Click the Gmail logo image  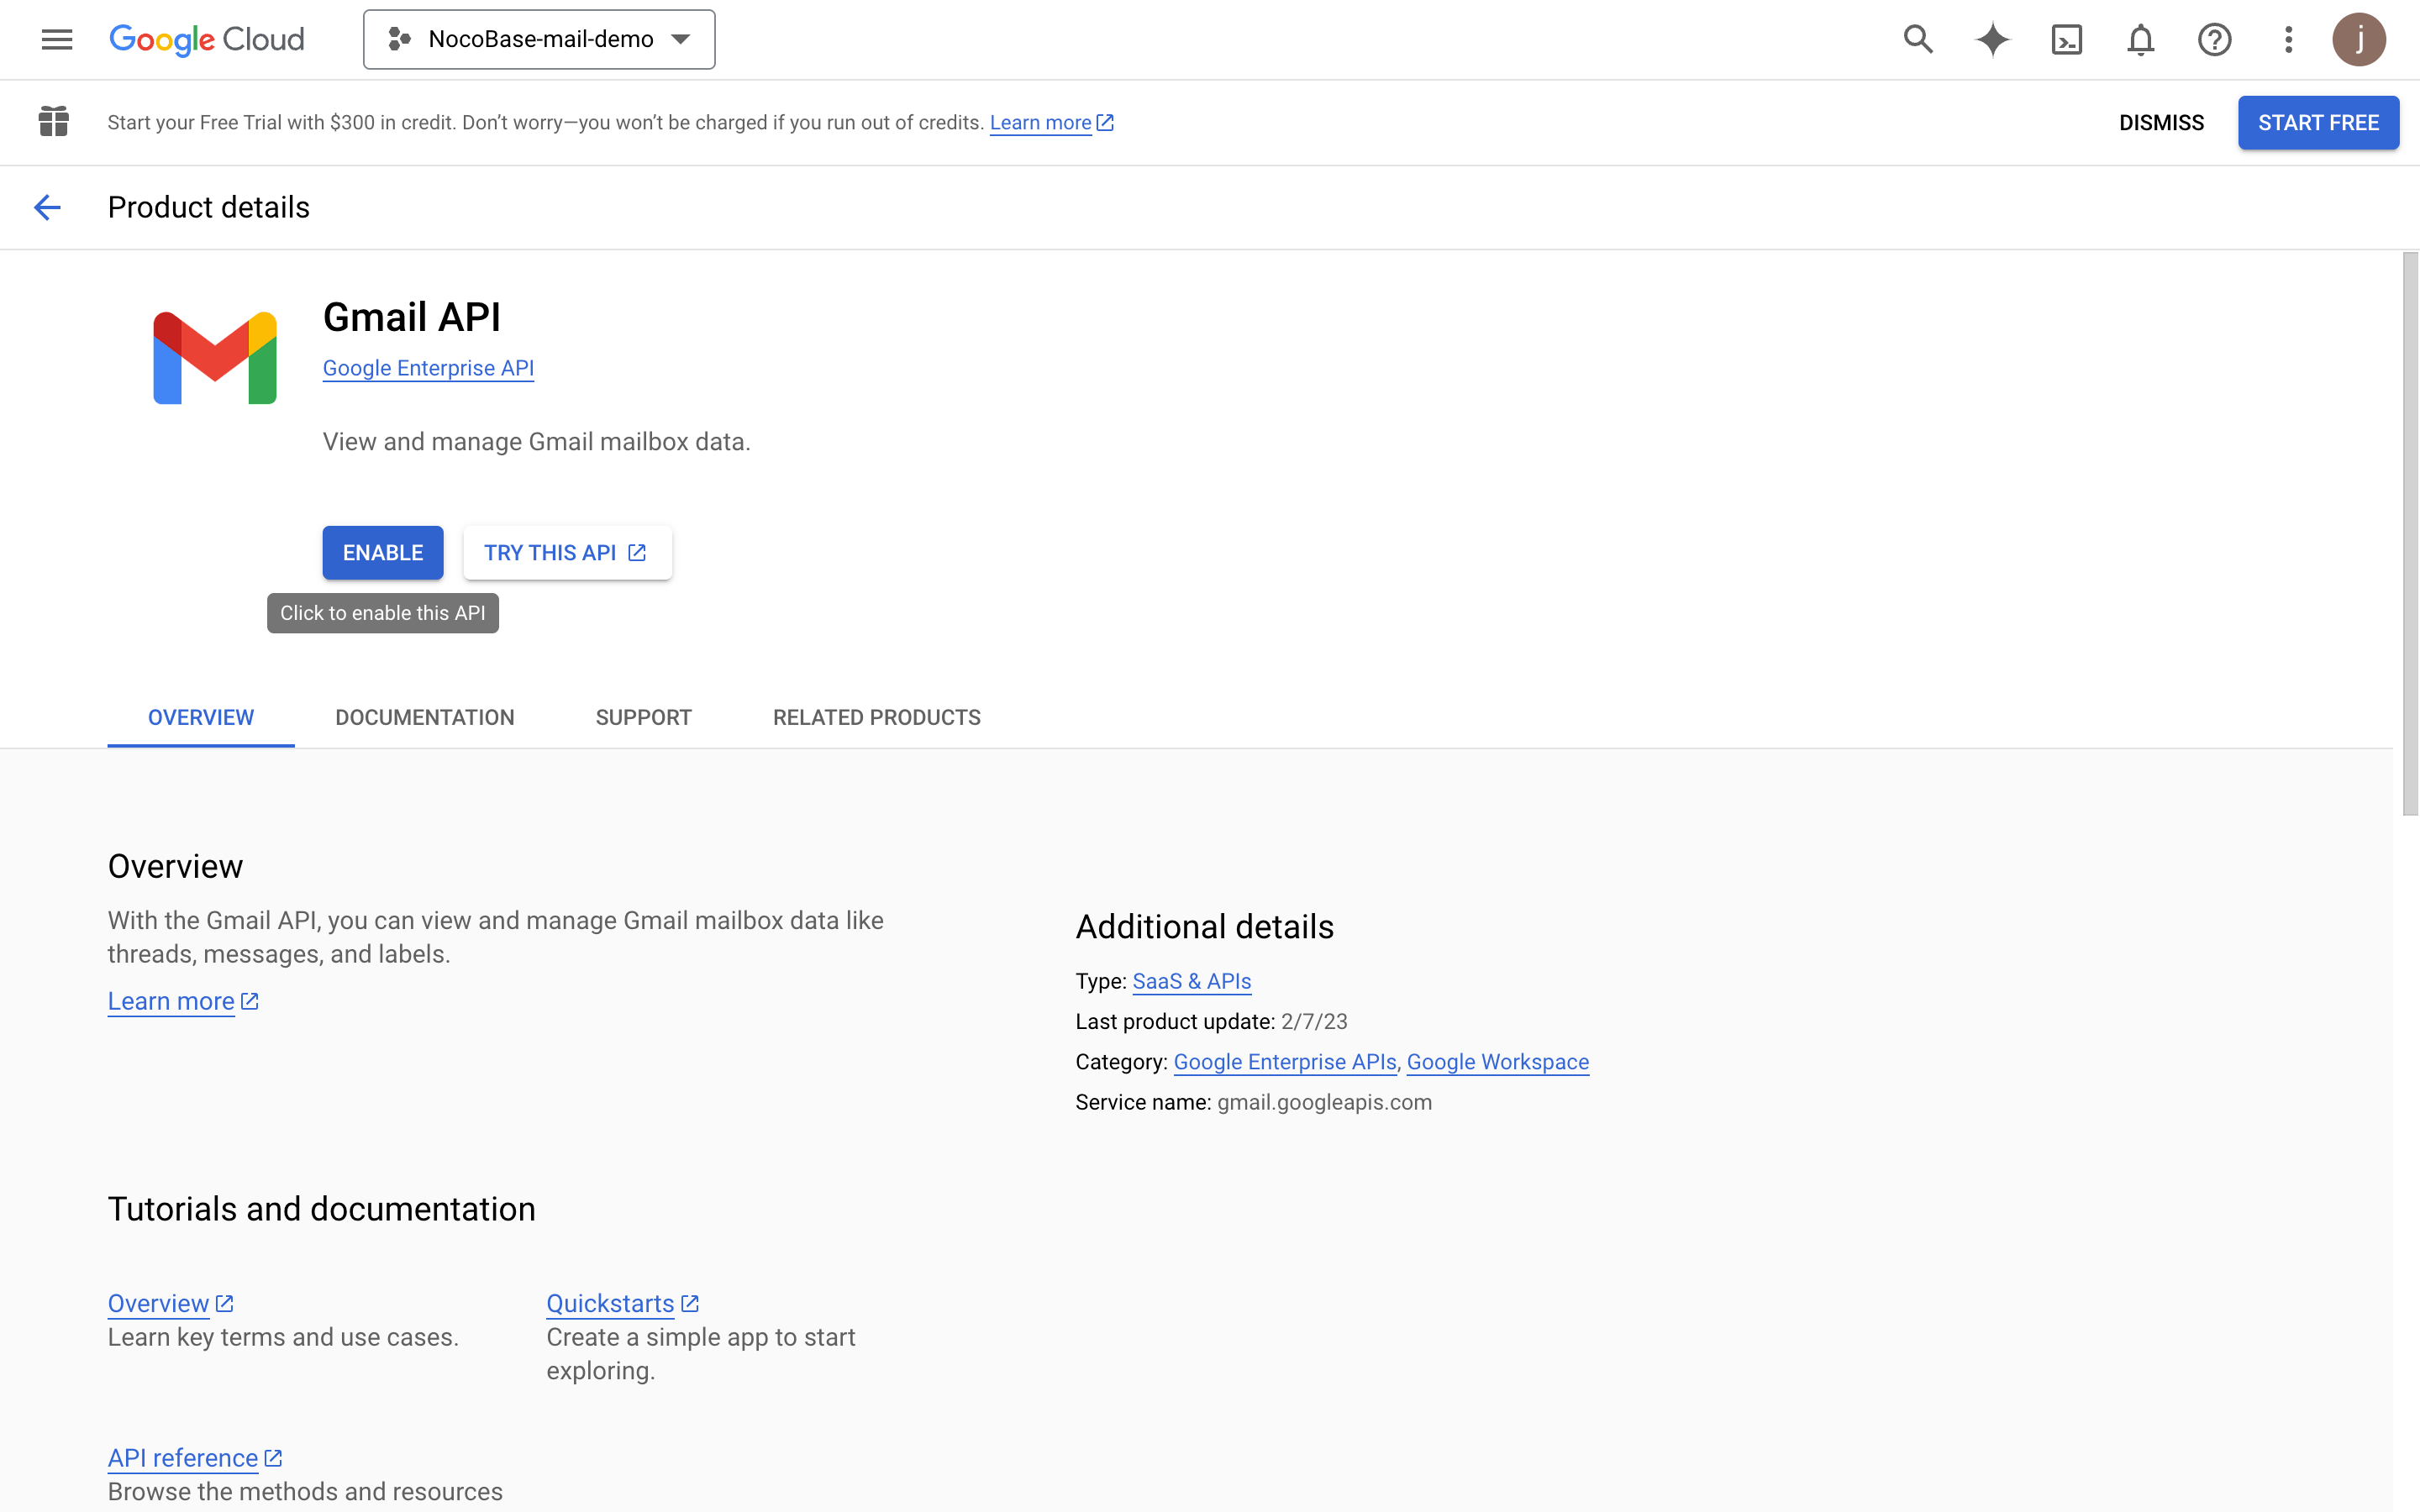(x=214, y=358)
